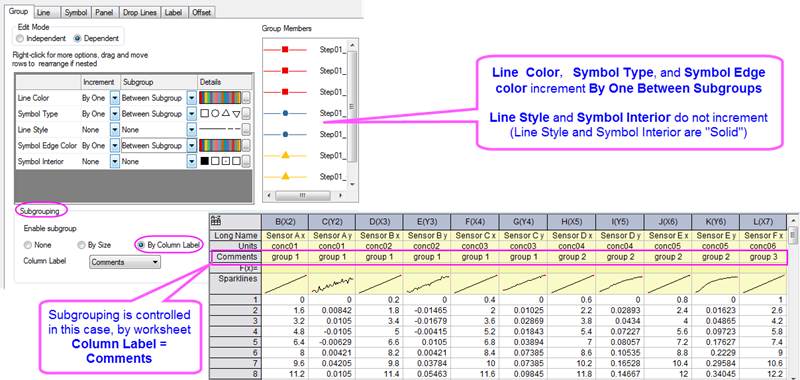Screen dimensions: 800x380
Task: Expand Symbol Type Subgroup dropdown
Action: pos(191,114)
